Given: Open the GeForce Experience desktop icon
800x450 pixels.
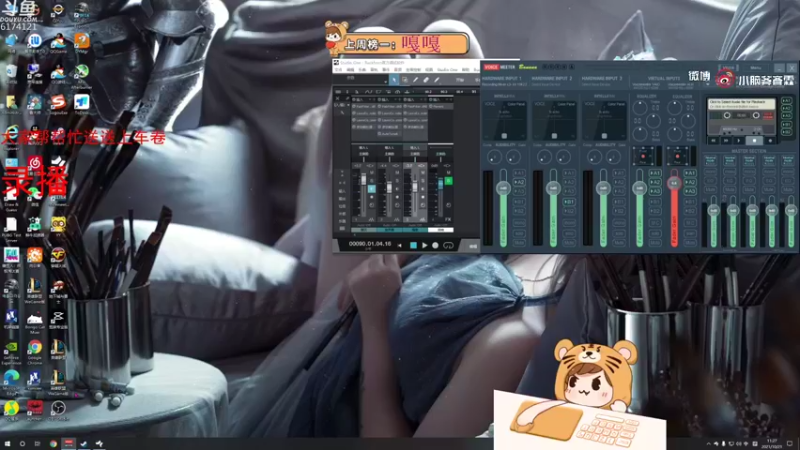Looking at the screenshot, I should tap(11, 347).
